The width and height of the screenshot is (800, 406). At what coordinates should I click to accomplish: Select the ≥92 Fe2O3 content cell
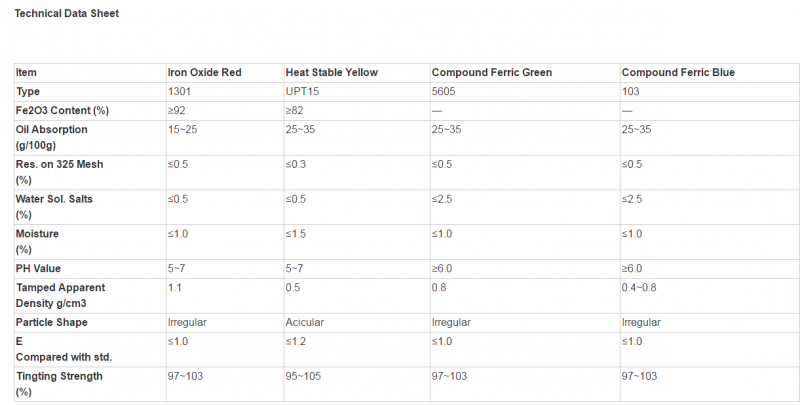(x=177, y=110)
